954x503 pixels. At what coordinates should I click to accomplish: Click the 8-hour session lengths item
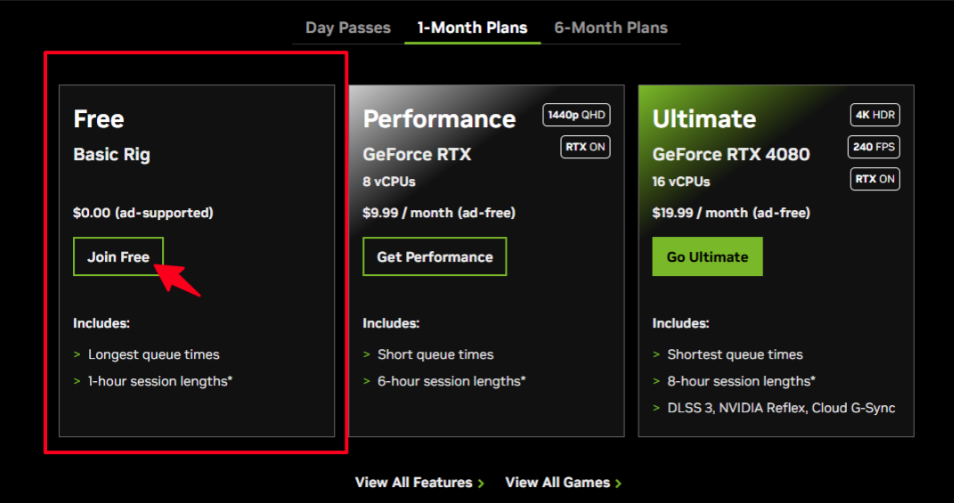tap(741, 381)
